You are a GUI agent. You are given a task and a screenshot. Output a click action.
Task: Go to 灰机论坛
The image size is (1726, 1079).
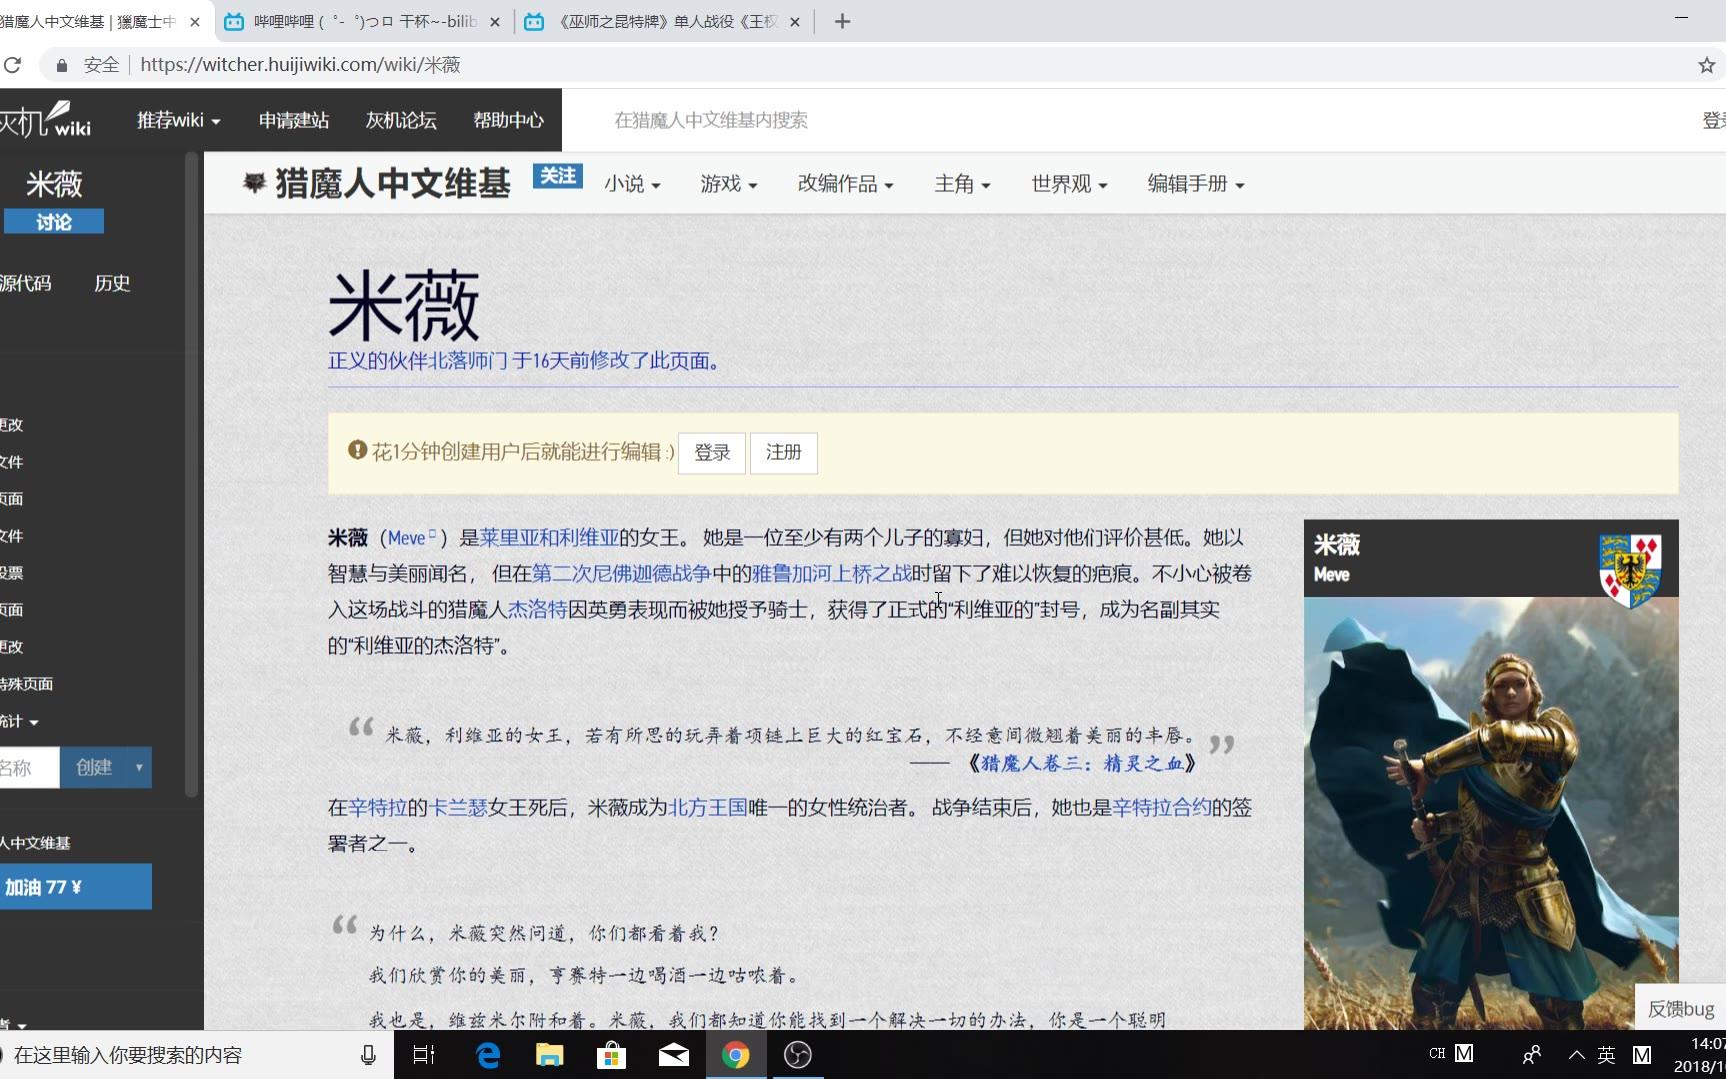[401, 120]
